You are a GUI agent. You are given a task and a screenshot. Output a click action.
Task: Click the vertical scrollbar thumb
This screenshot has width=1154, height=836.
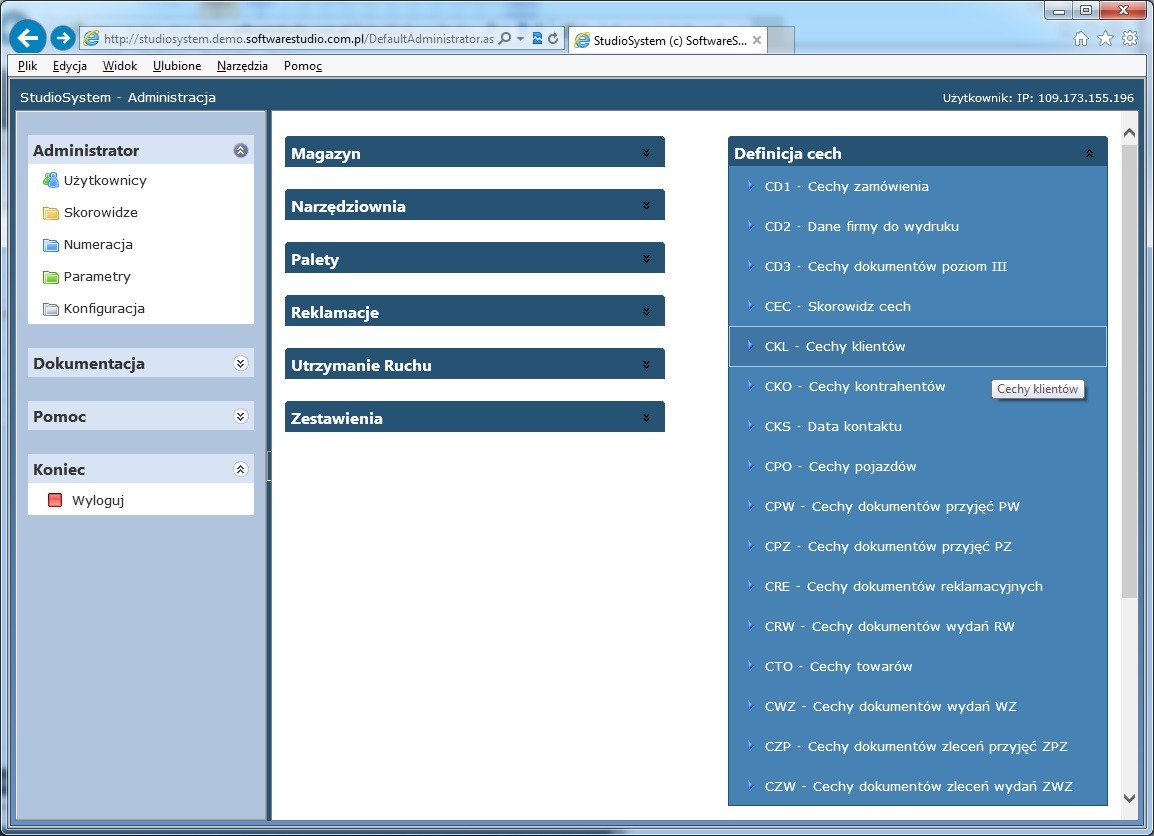tap(1130, 371)
